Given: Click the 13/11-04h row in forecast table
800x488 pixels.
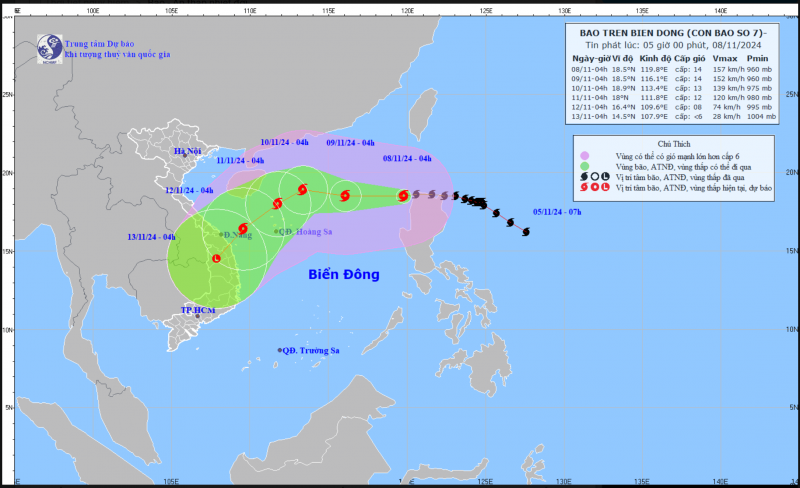Looking at the screenshot, I should coord(673,116).
